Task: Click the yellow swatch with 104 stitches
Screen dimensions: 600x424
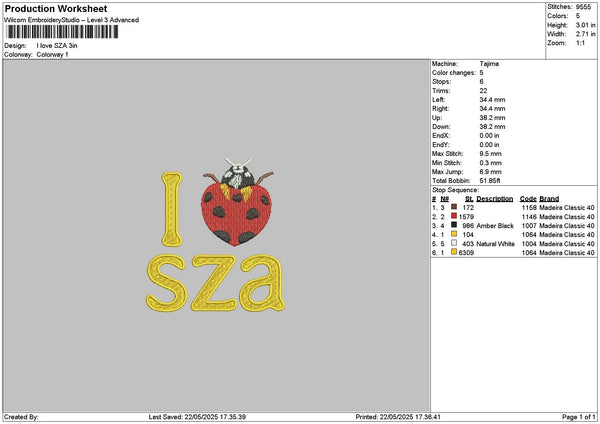Action: point(454,234)
